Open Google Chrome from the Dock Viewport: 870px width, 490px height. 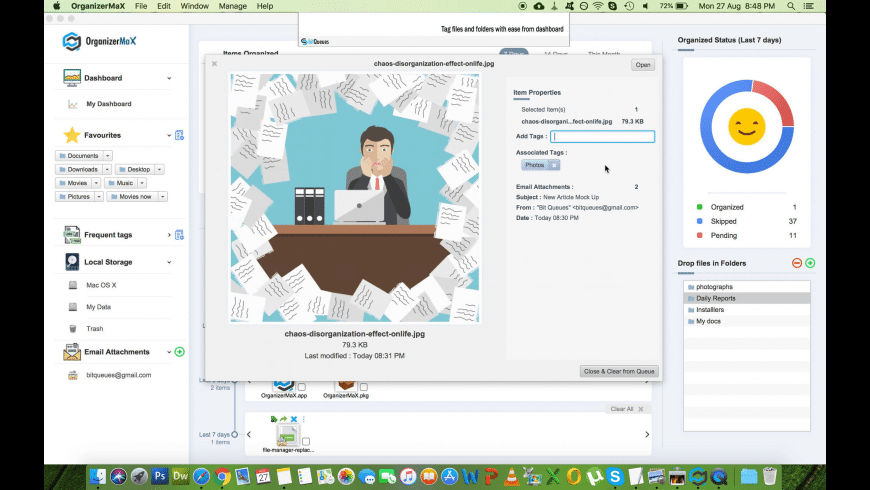tap(222, 476)
